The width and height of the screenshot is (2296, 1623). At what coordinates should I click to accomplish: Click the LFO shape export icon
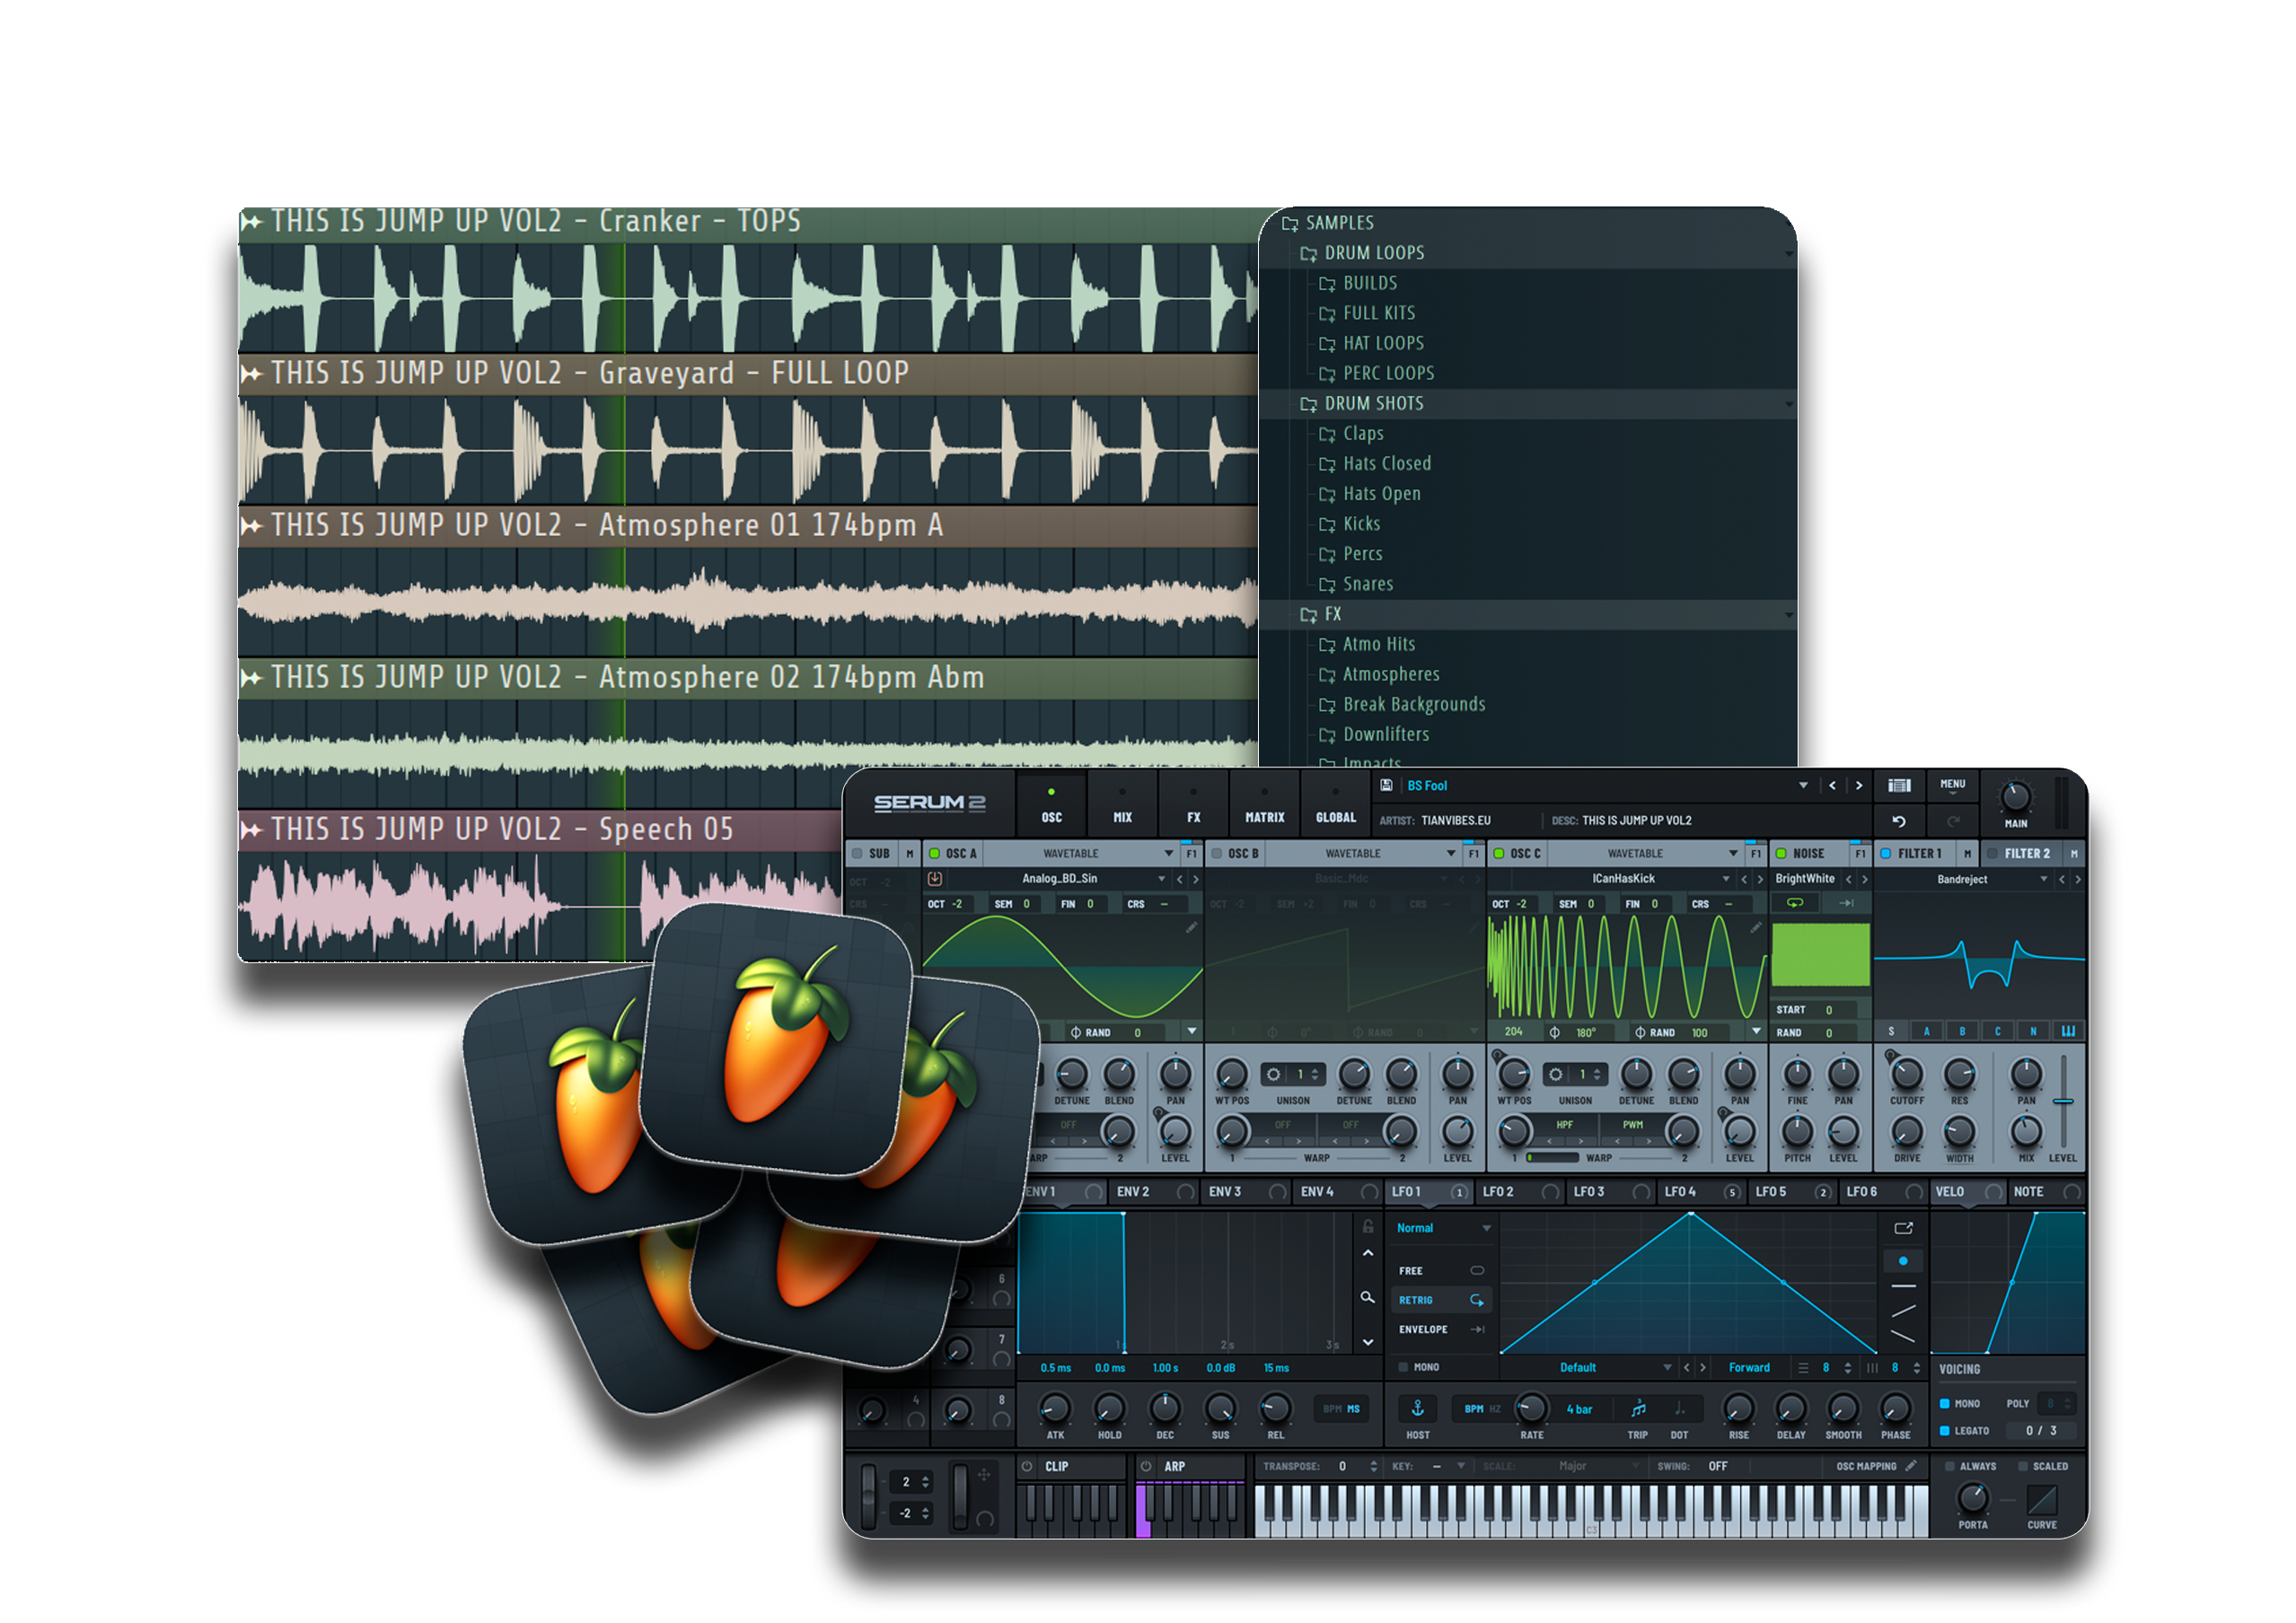[1903, 1228]
